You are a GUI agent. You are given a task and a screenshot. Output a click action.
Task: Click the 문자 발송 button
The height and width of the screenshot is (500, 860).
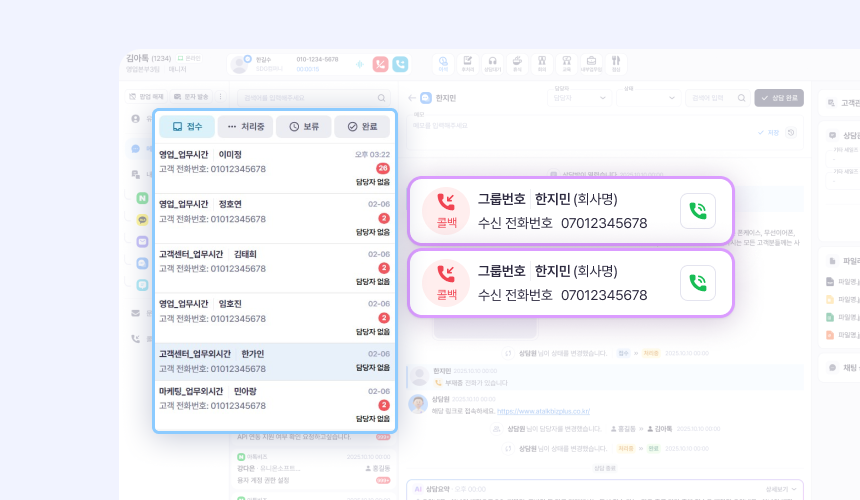click(191, 96)
